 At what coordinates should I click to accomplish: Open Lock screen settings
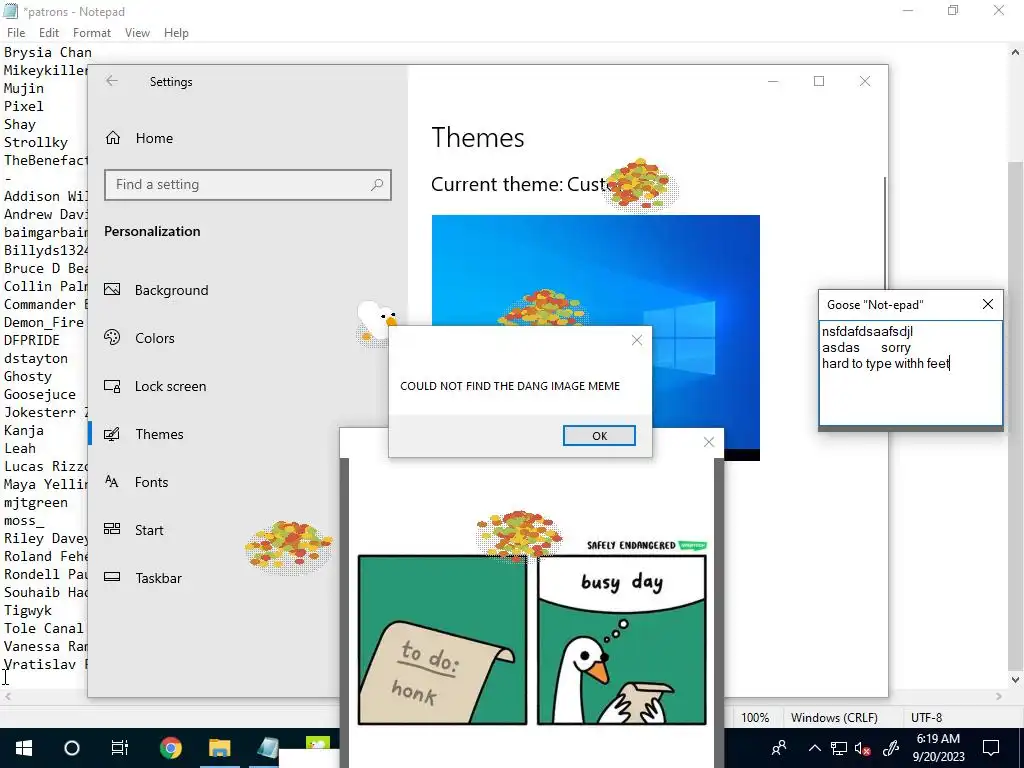[x=170, y=386]
